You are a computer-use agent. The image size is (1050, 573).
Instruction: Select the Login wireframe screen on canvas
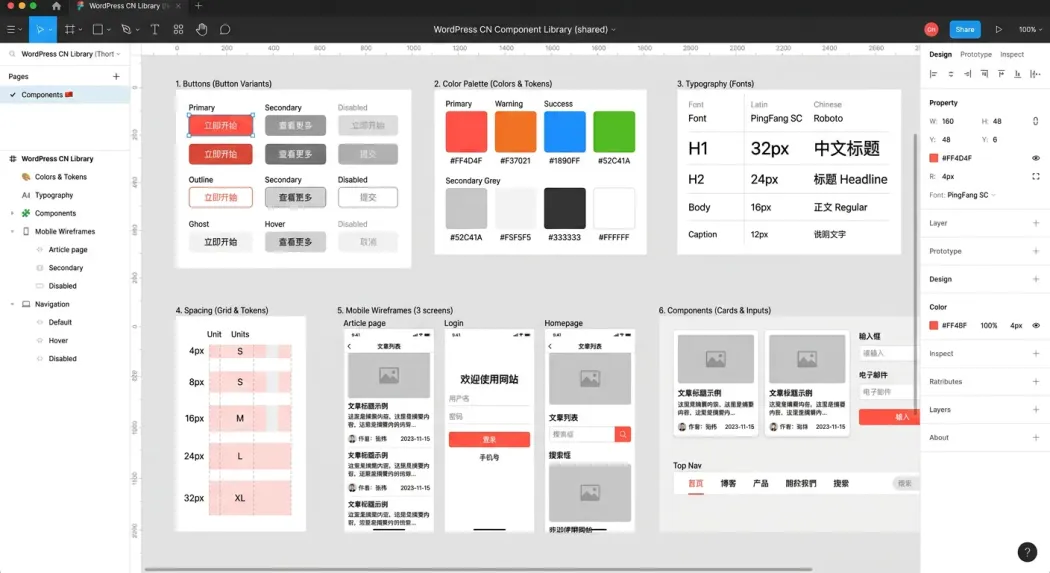[x=489, y=430]
